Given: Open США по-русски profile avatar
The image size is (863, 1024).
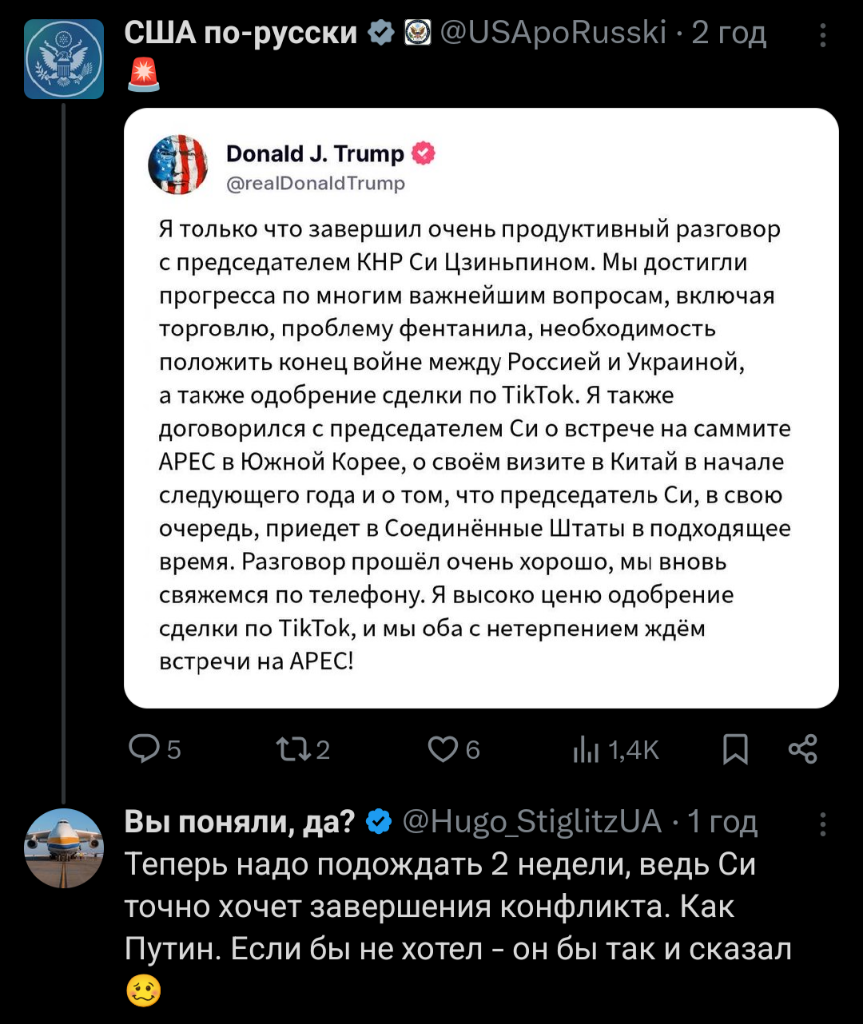Looking at the screenshot, I should point(63,59).
